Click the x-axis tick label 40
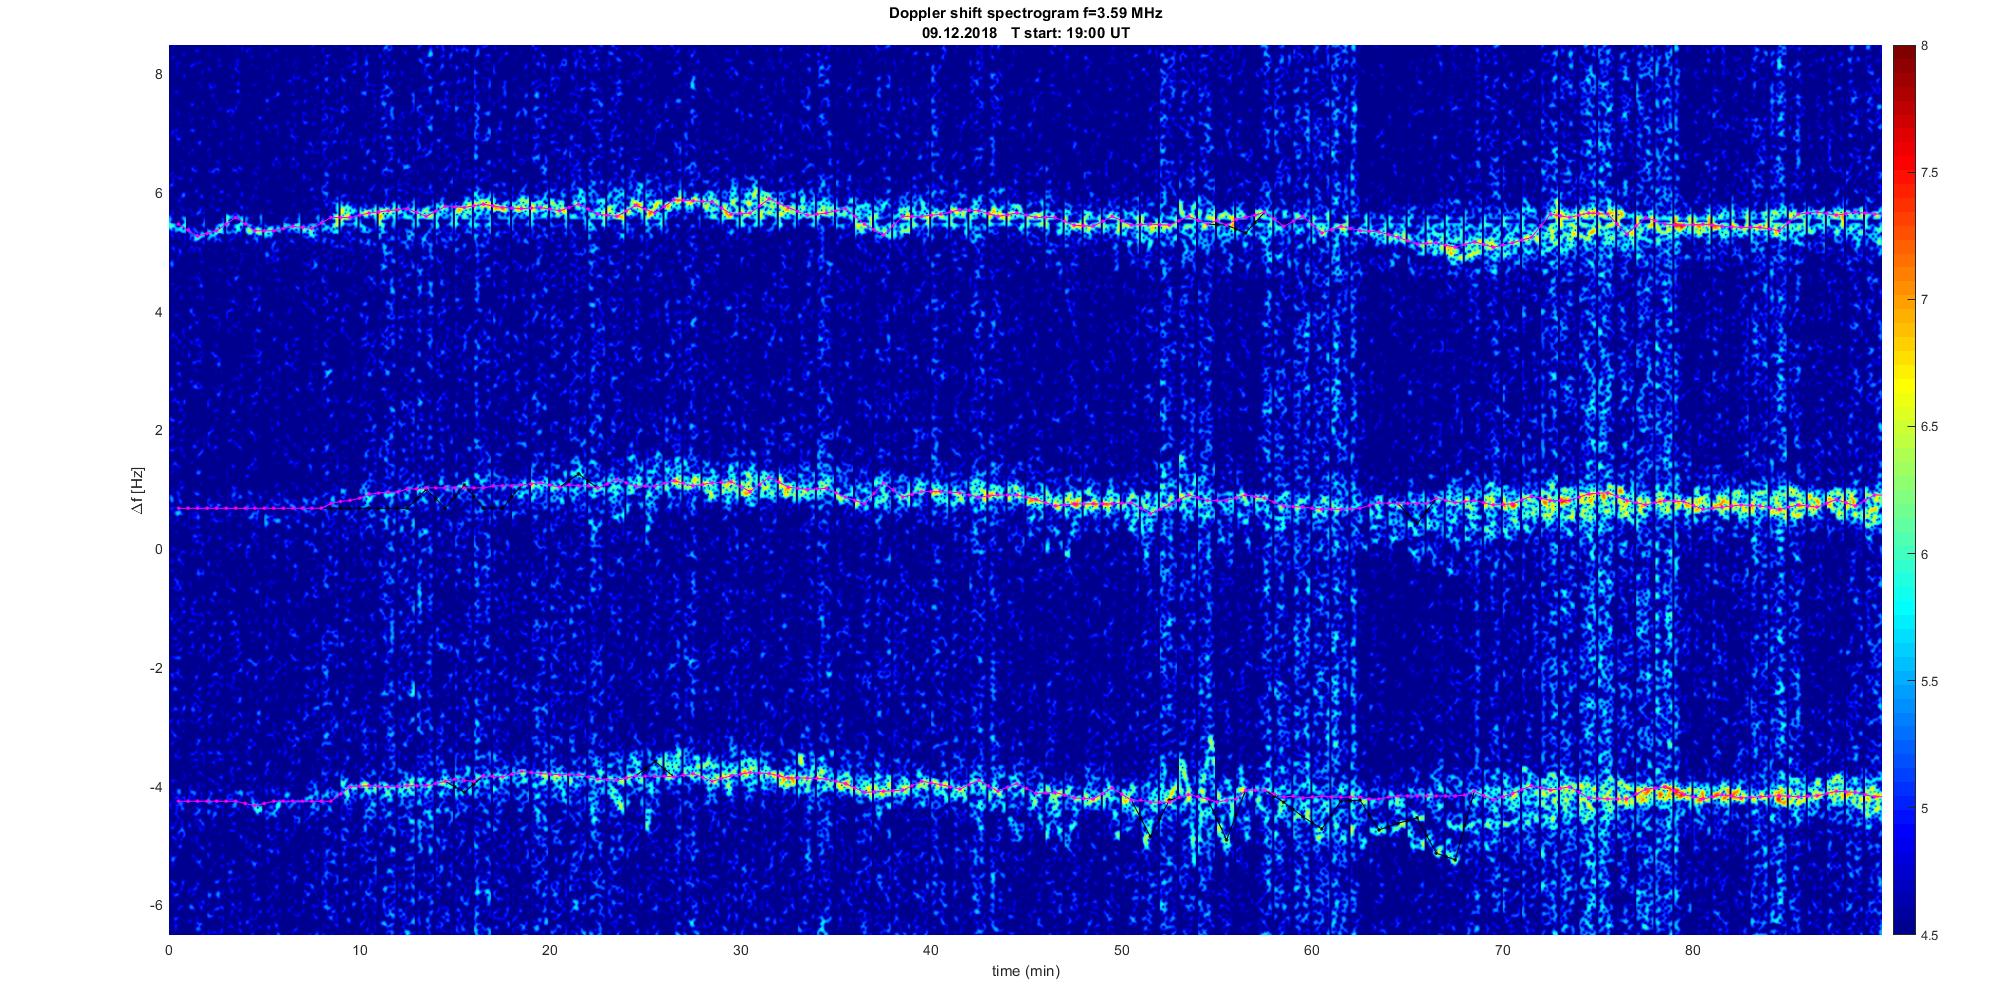The height and width of the screenshot is (1003, 2000). pyautogui.click(x=931, y=950)
